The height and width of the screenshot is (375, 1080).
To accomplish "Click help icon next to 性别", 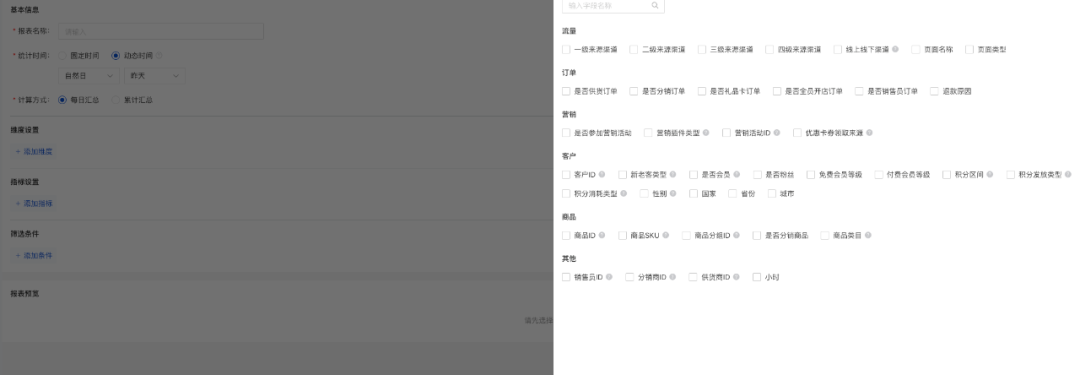I will [673, 194].
